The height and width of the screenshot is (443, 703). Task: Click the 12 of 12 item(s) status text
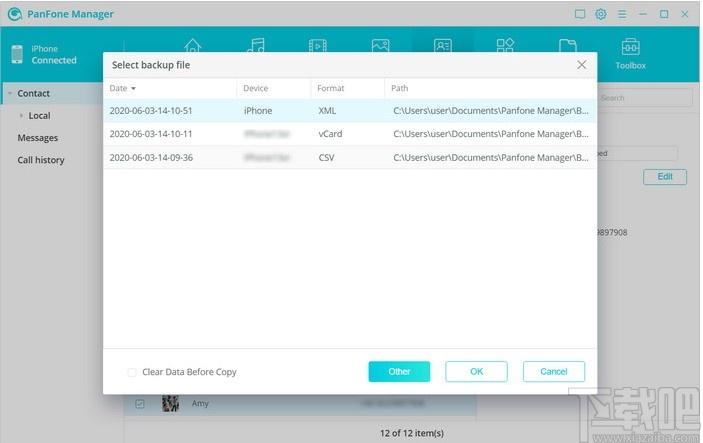(412, 433)
